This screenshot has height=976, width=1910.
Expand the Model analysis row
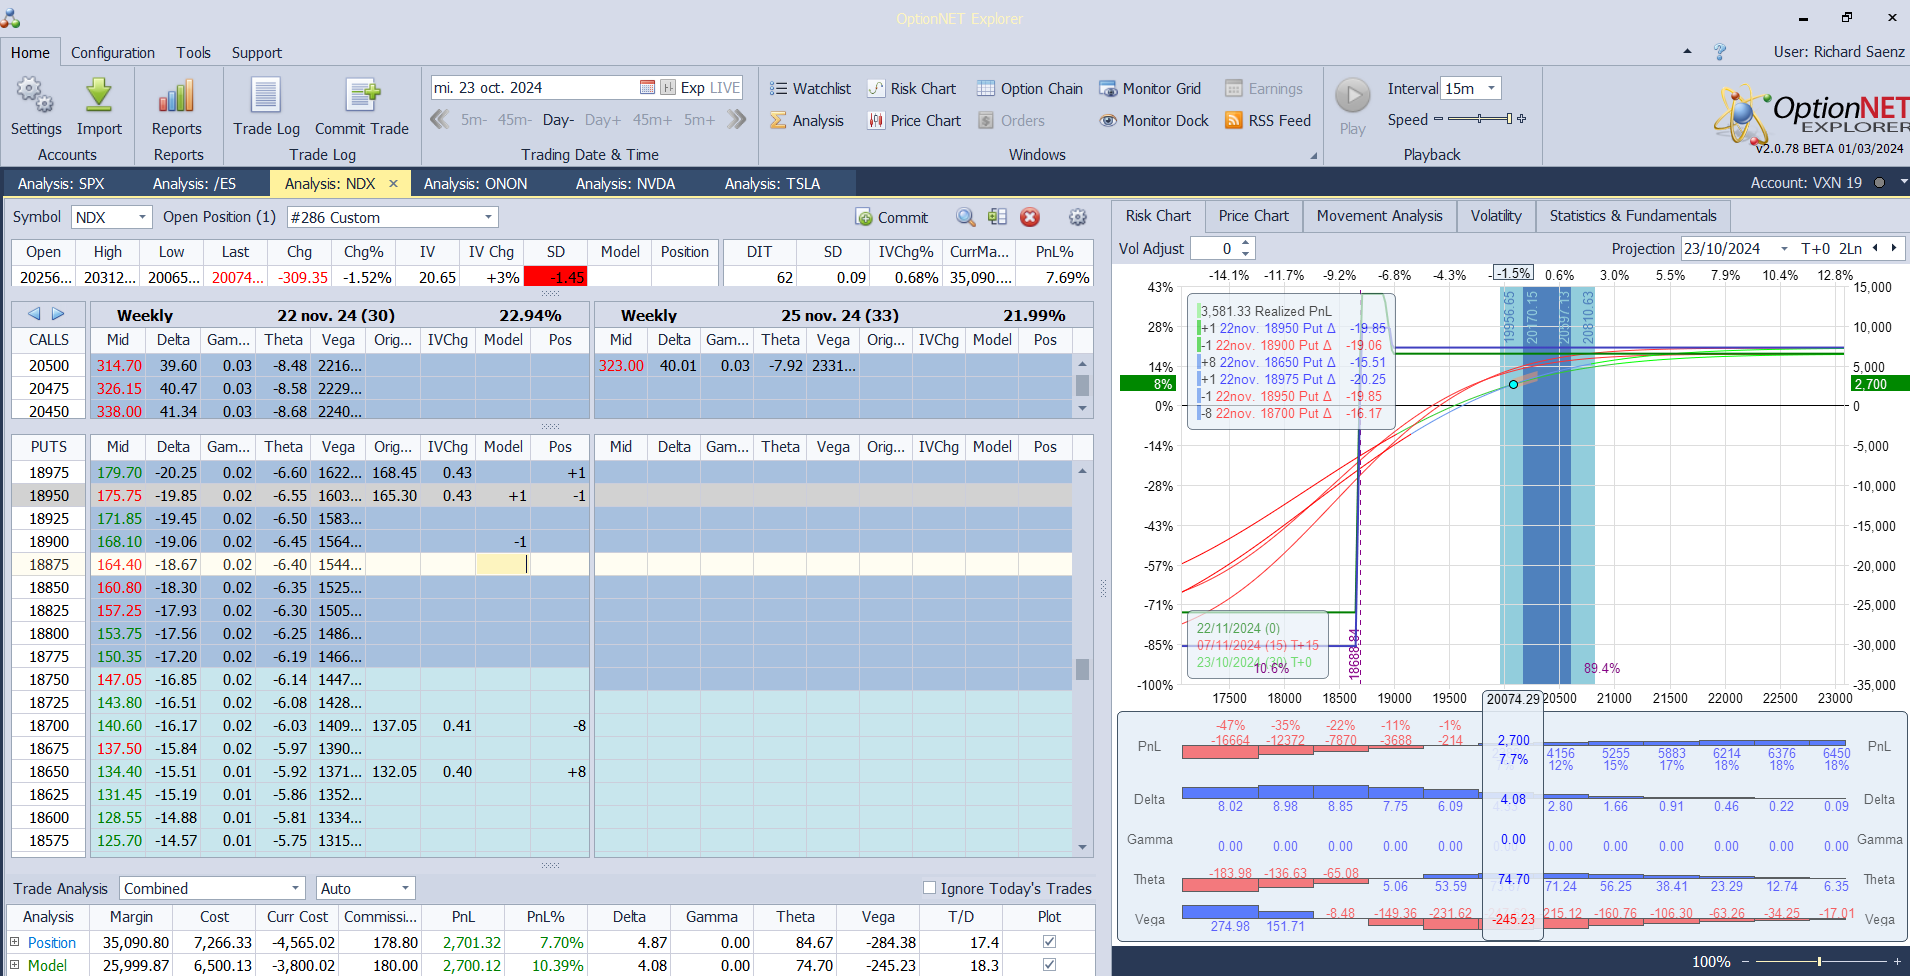15,965
